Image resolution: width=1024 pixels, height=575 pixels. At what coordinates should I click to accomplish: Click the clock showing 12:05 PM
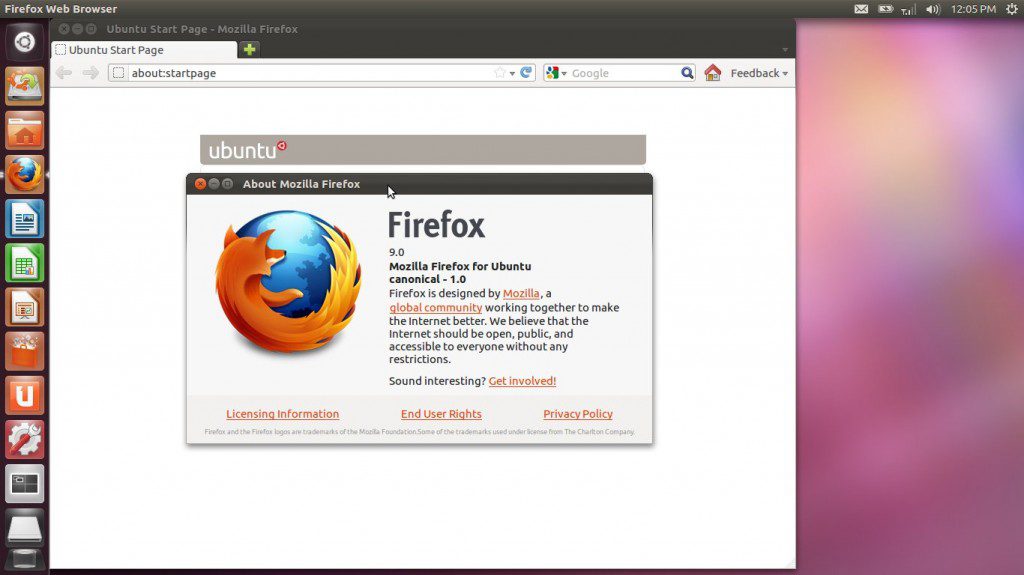click(973, 9)
